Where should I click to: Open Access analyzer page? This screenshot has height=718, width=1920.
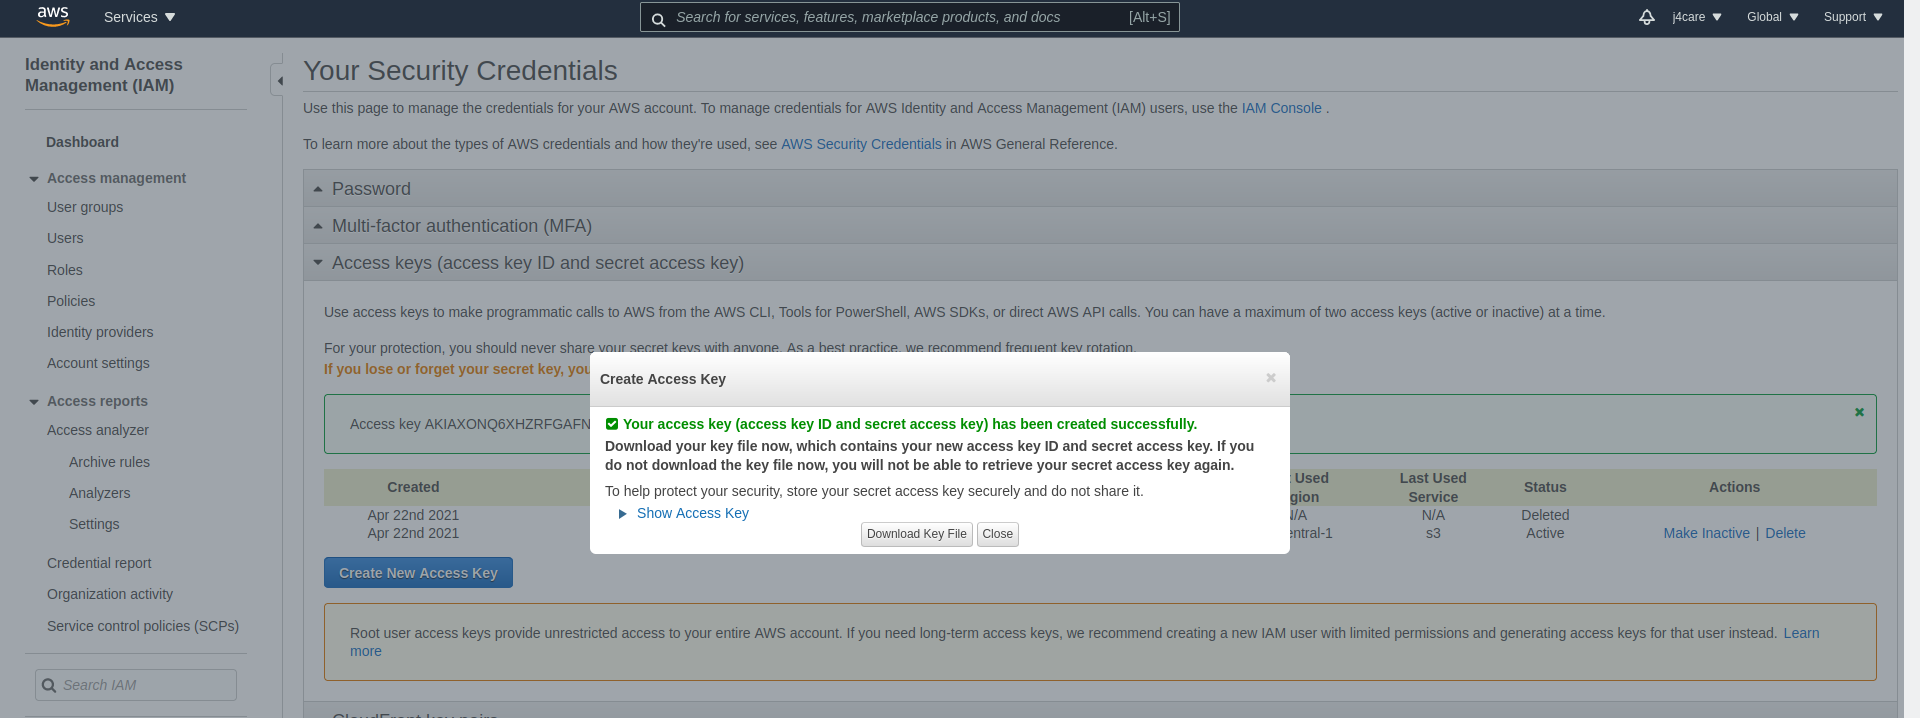point(98,430)
